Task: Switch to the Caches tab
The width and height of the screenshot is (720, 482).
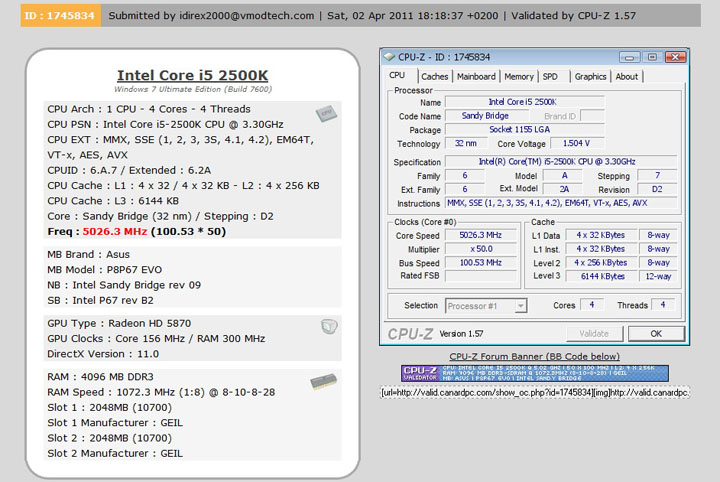Action: point(434,77)
